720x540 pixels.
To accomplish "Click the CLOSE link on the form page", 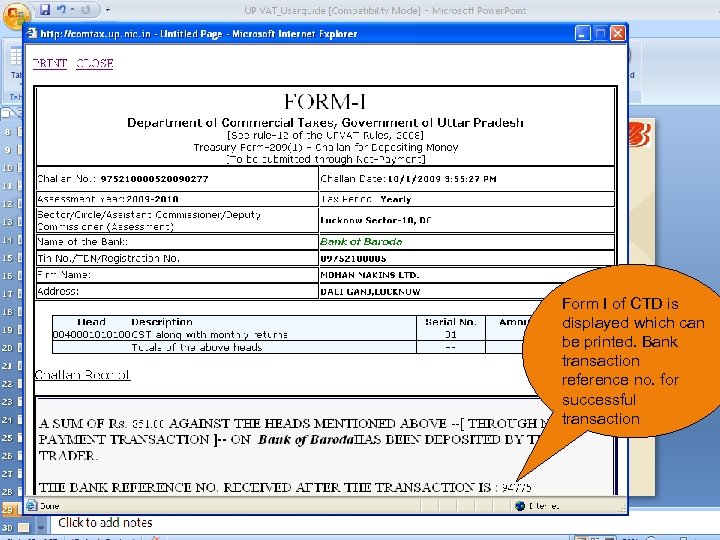I will pos(95,63).
